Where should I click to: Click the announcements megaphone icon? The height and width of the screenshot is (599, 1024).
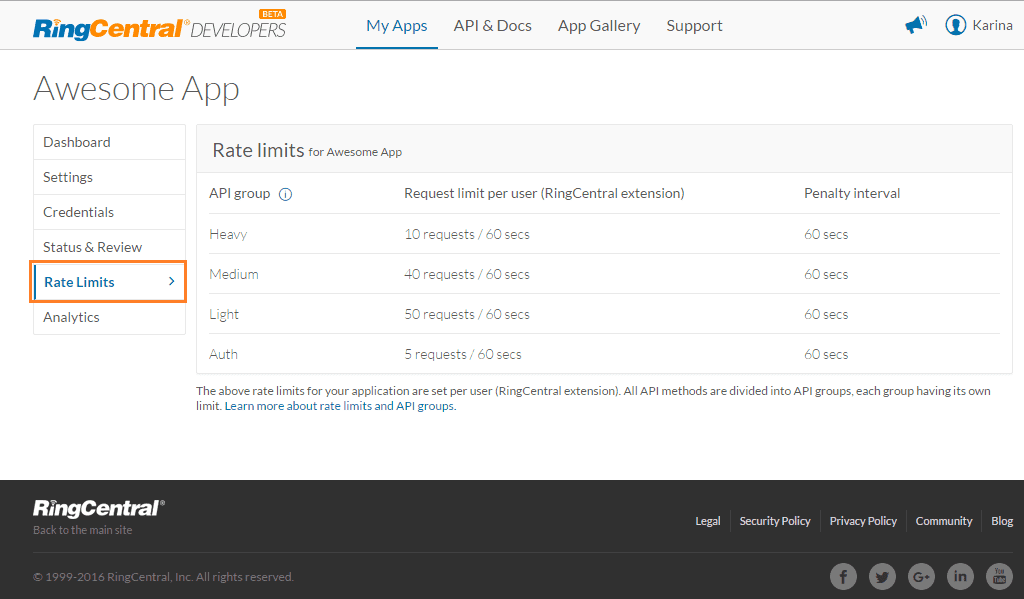click(x=915, y=25)
